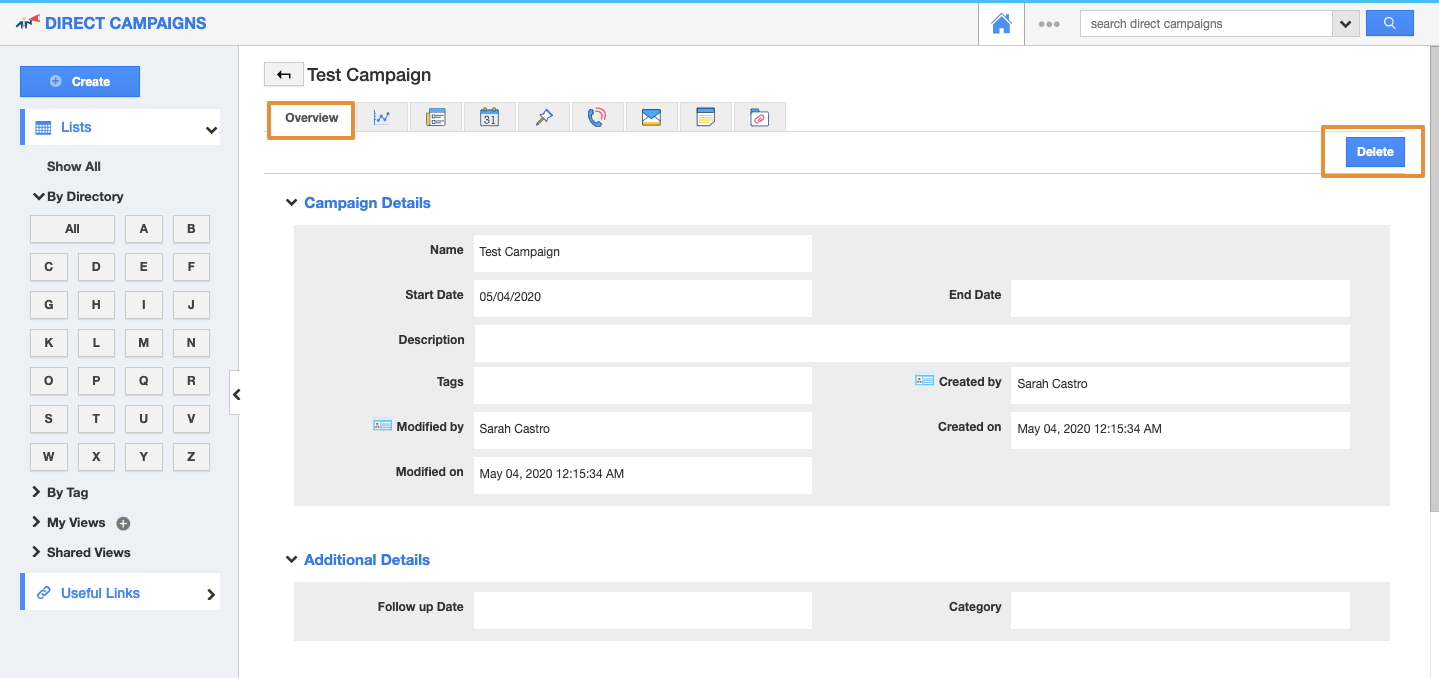
Task: Collapse the left sidebar panel handle
Action: [x=236, y=395]
